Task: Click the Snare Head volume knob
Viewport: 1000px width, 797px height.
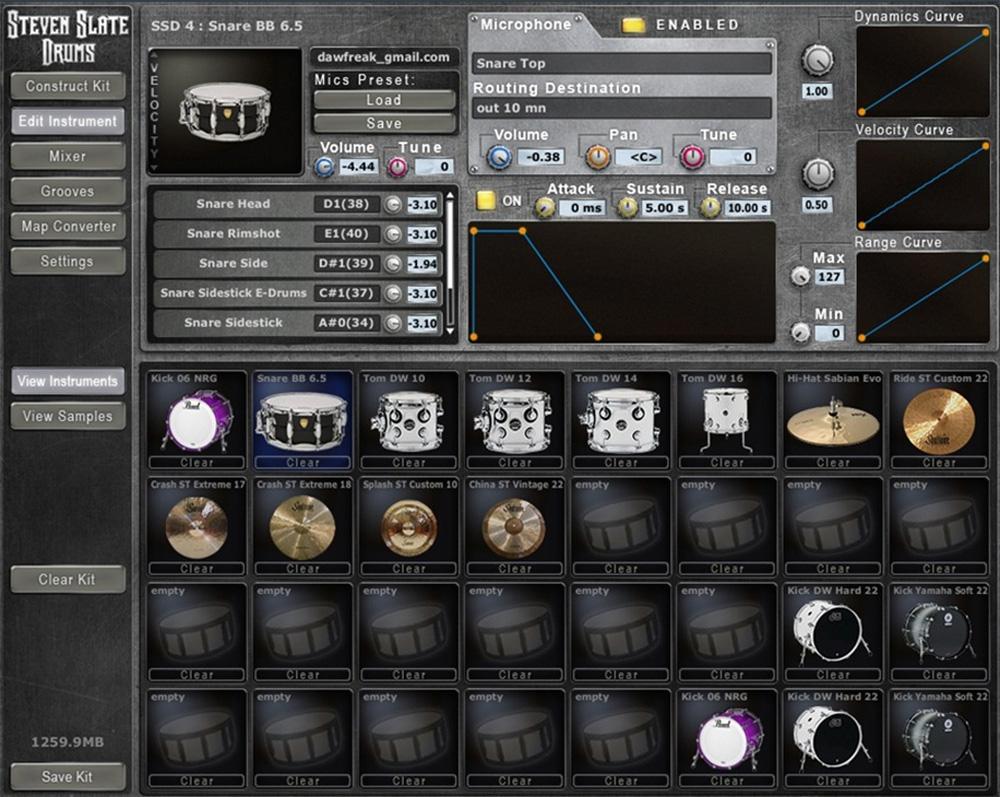Action: 393,204
